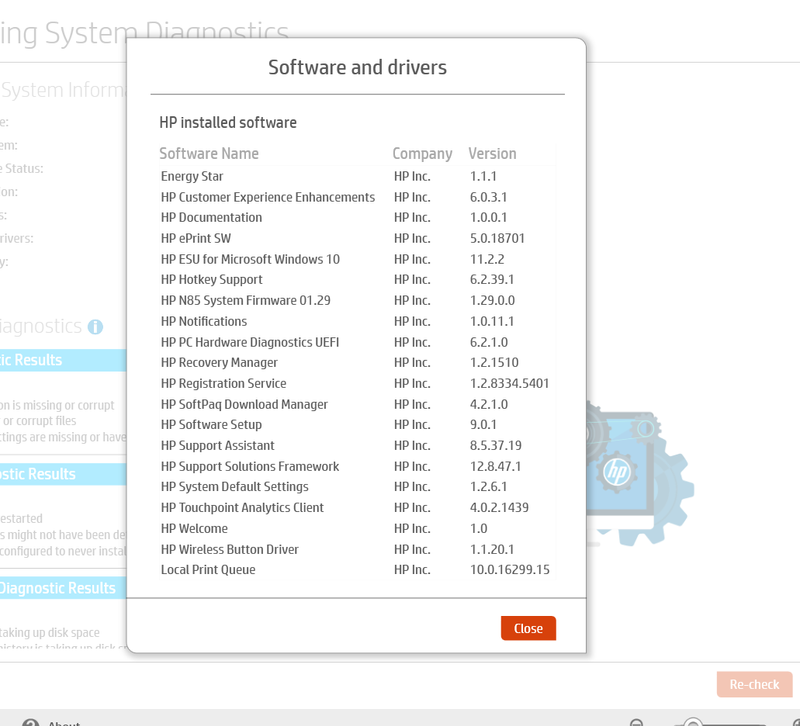Screen dimensions: 800x726
Task: Select HP Support Solutions Framework row
Action: click(x=357, y=466)
